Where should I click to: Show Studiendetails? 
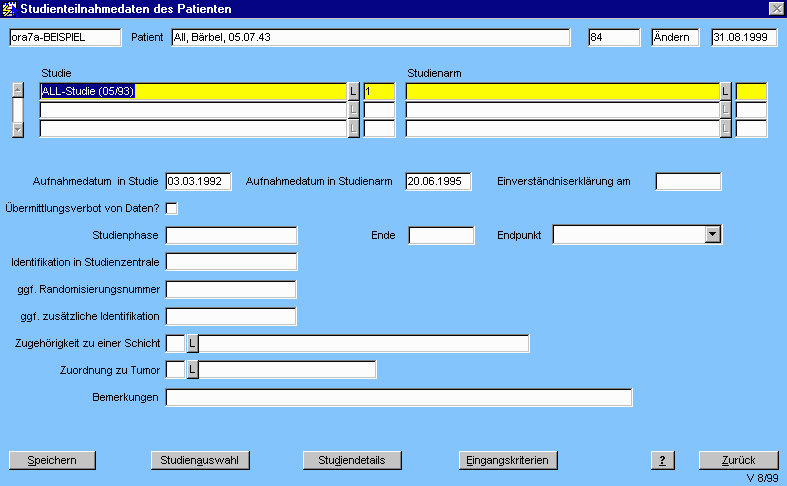click(x=345, y=460)
